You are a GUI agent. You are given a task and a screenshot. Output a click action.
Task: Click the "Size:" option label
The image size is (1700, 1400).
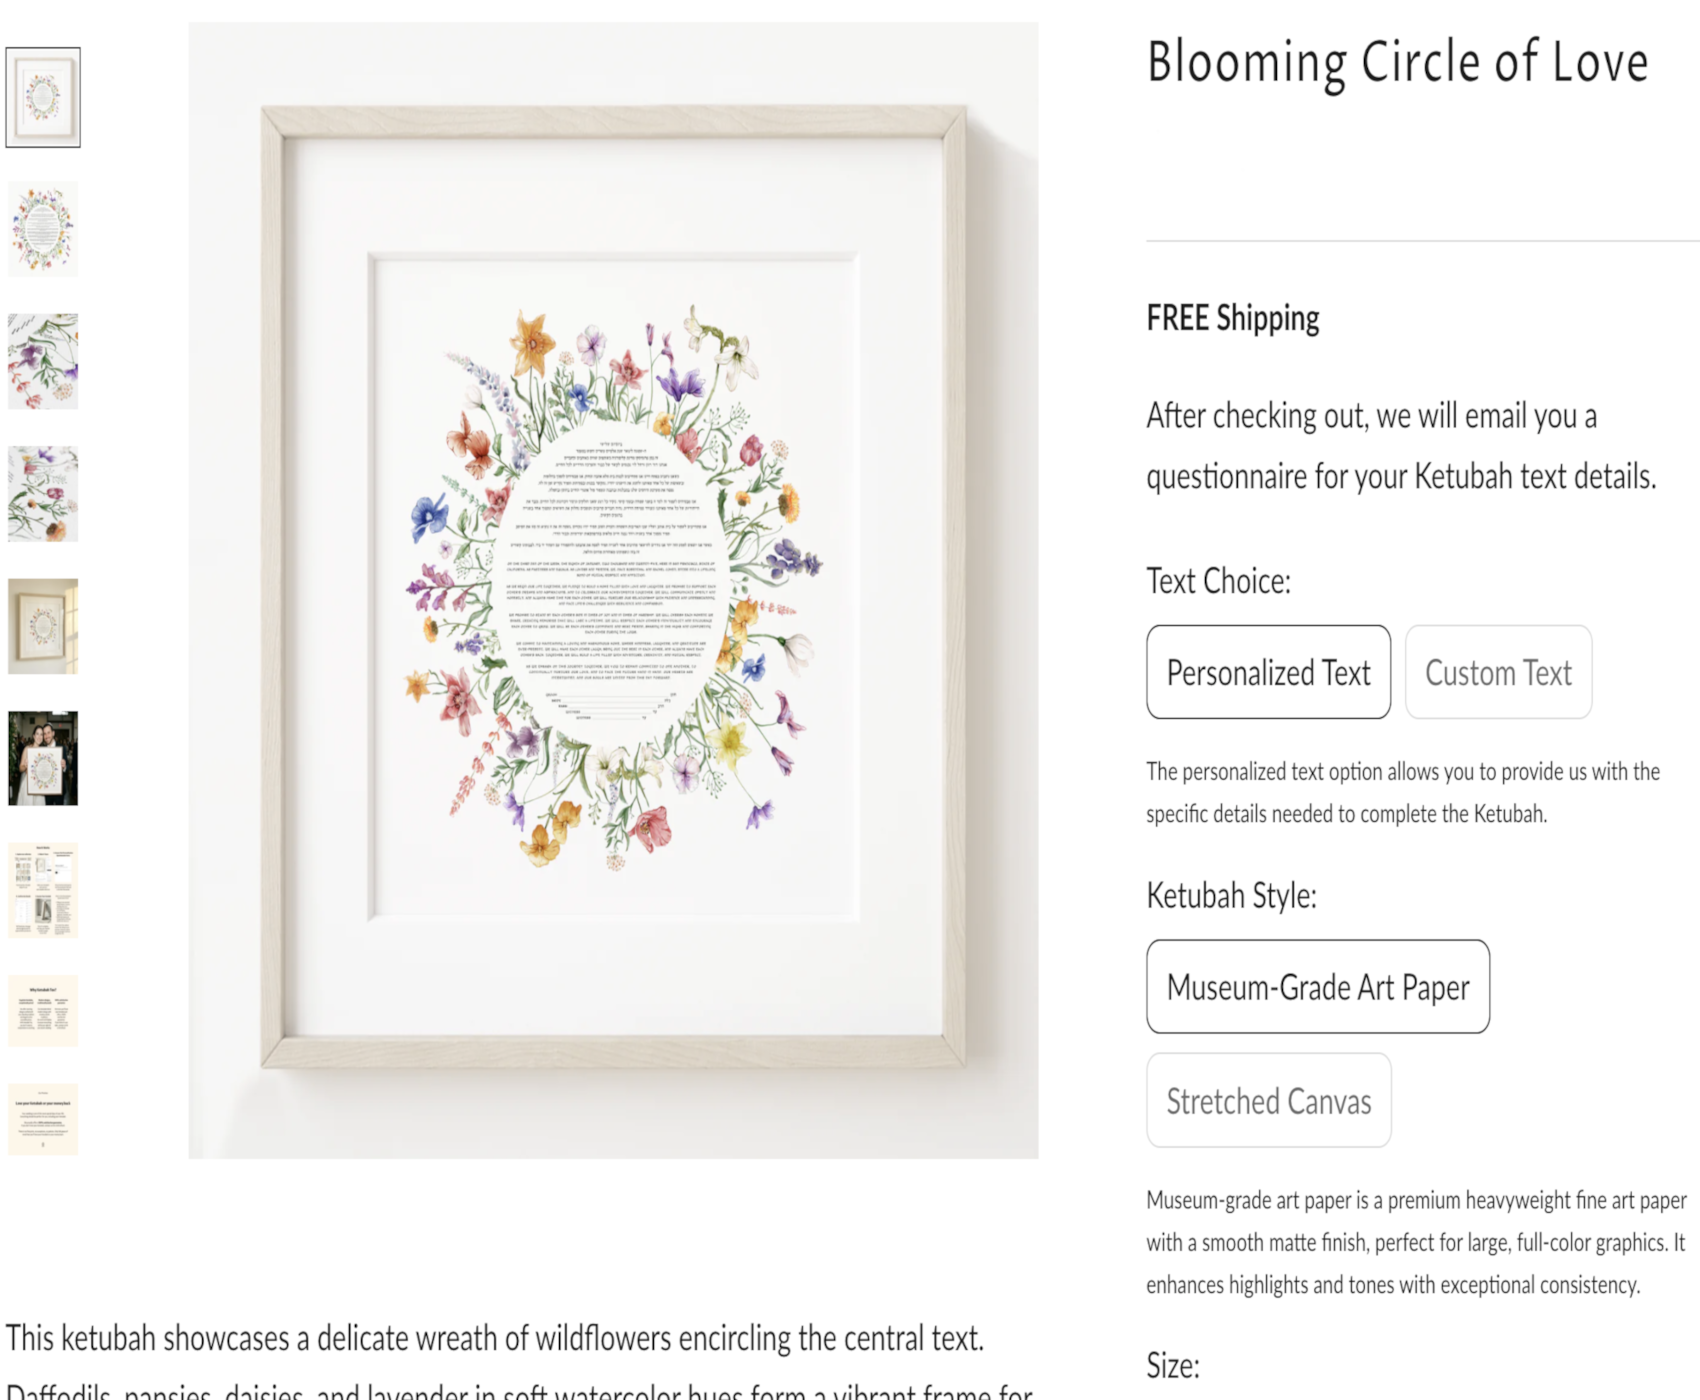point(1172,1366)
